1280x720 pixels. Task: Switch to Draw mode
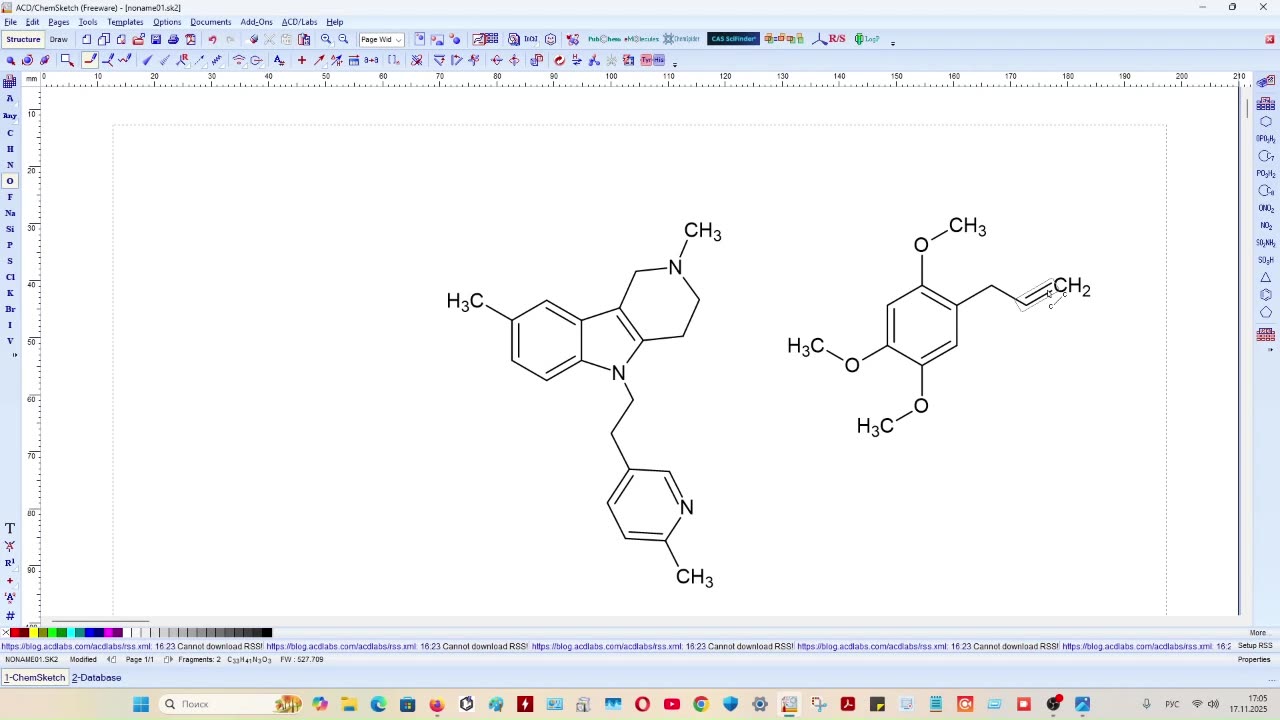click(x=59, y=39)
